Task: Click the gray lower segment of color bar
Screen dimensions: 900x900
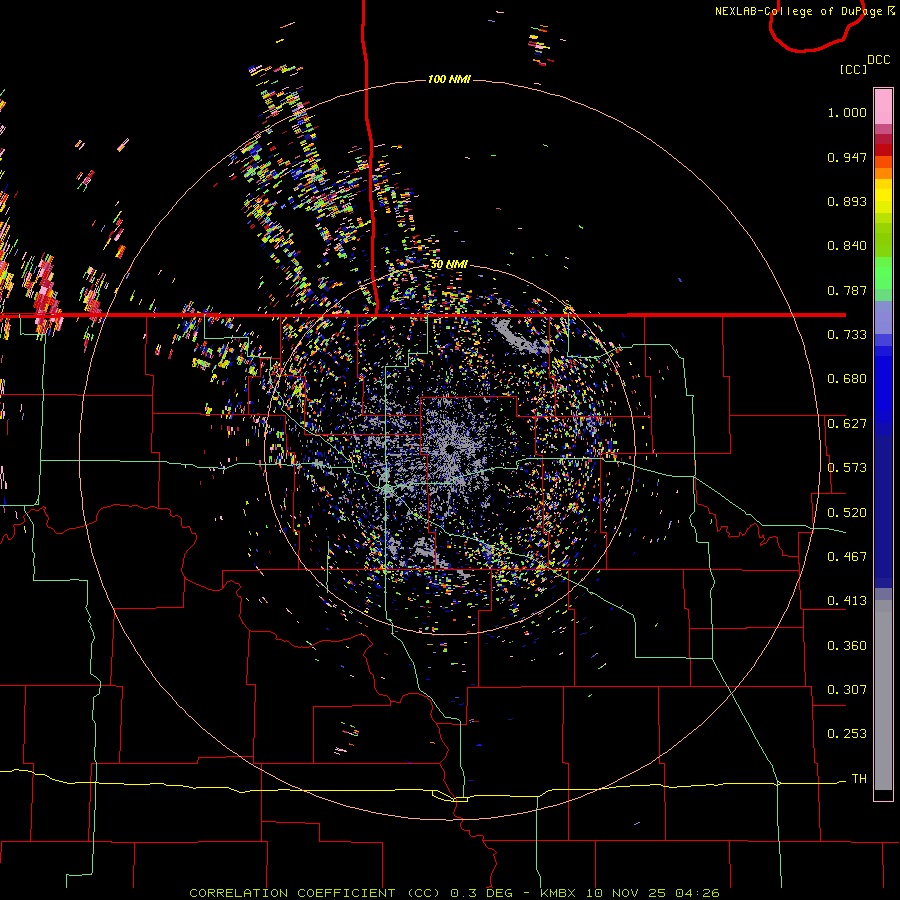Action: tap(883, 695)
